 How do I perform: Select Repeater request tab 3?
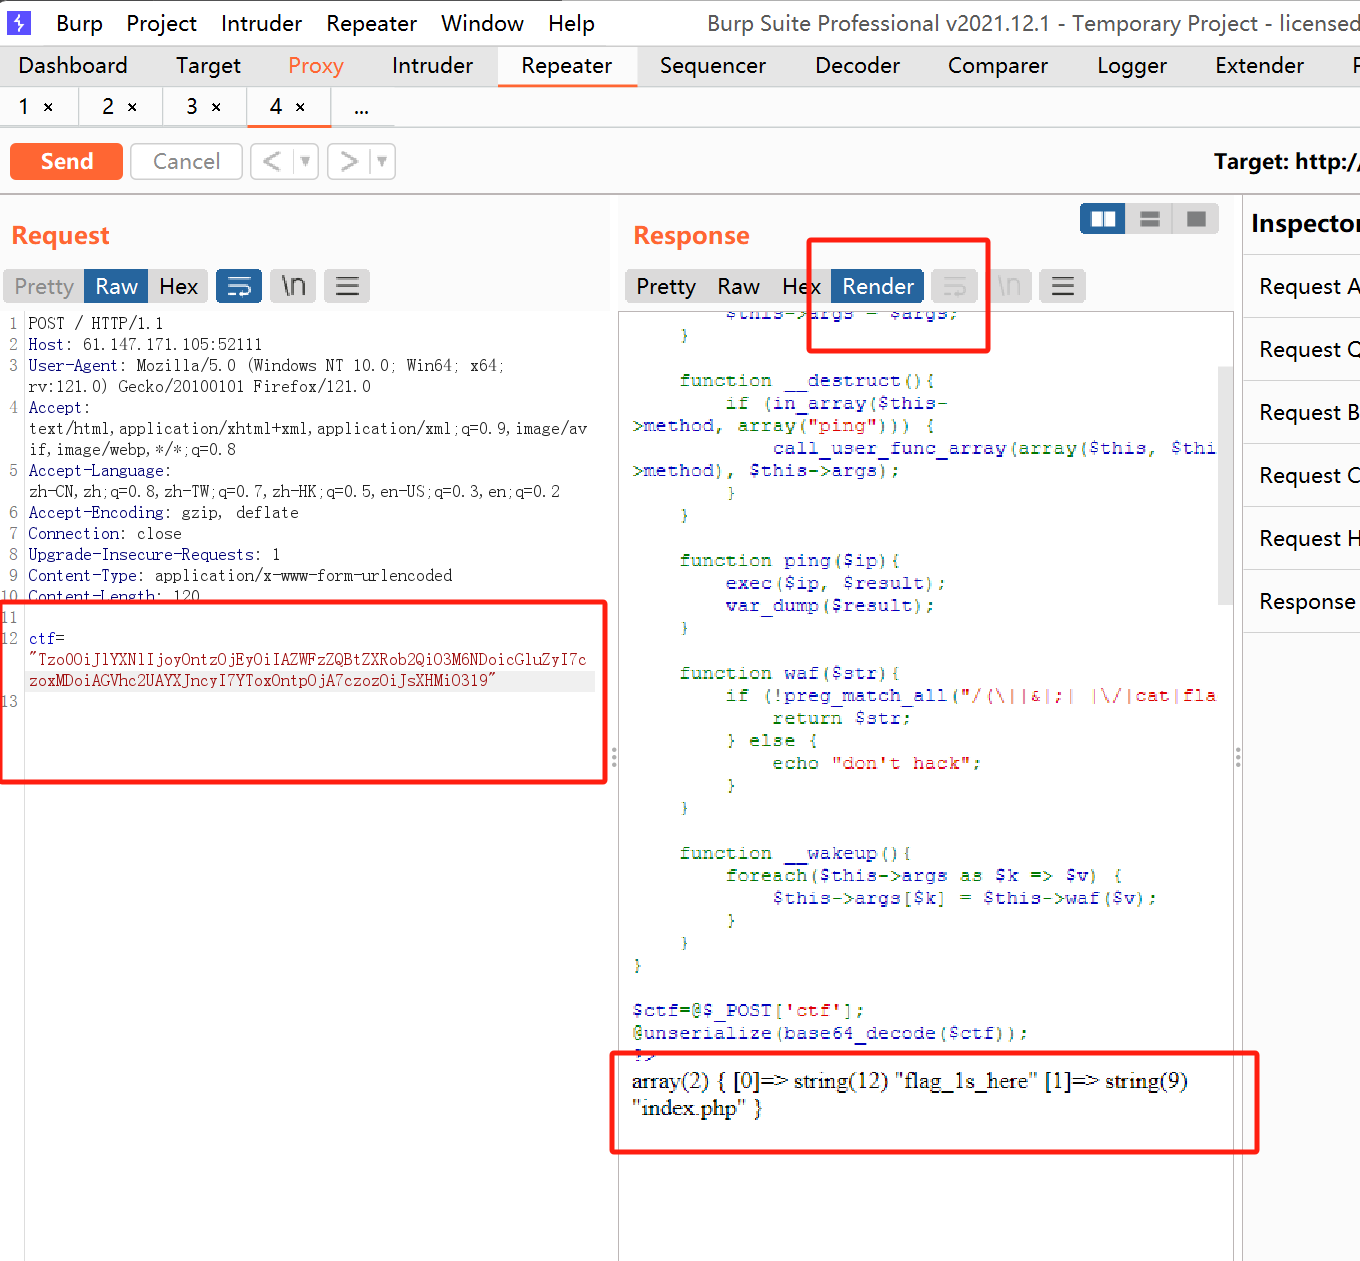[x=192, y=106]
